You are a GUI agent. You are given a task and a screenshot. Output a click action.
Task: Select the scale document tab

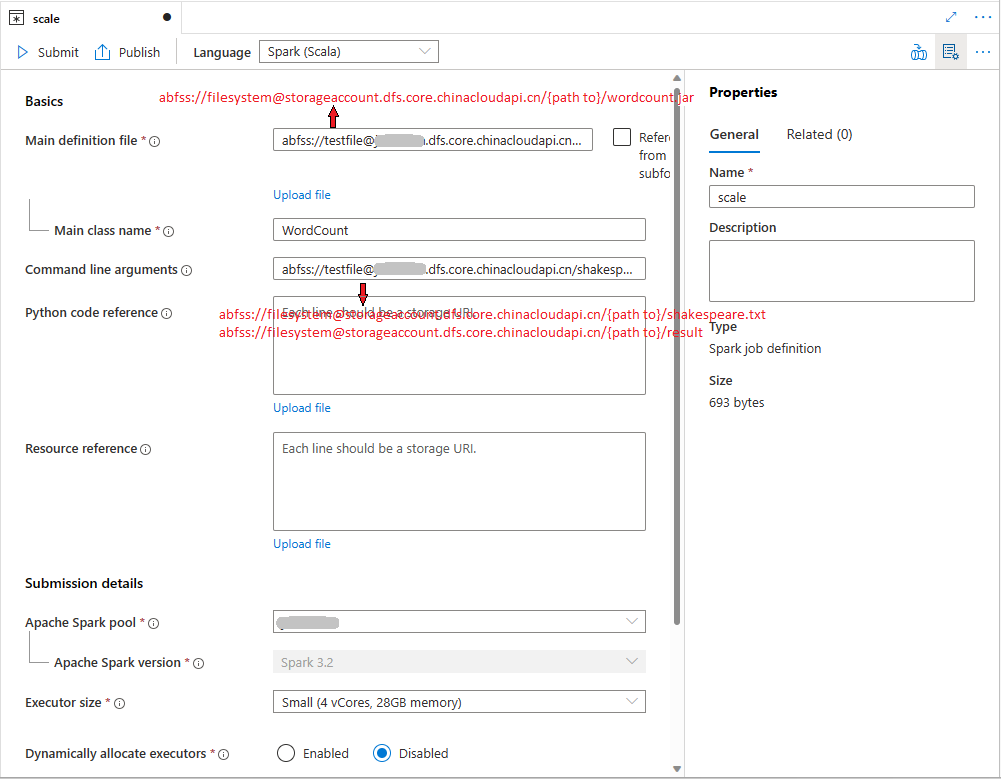point(91,18)
